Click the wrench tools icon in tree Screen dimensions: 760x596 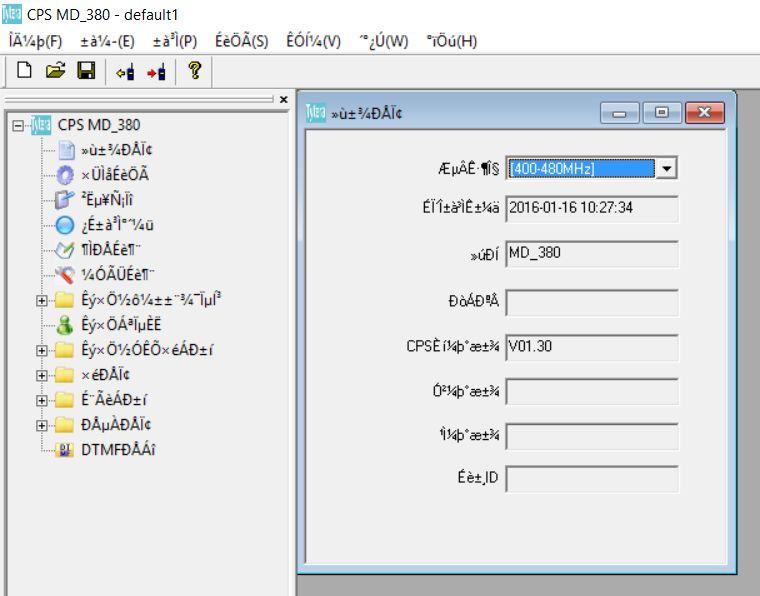[64, 275]
